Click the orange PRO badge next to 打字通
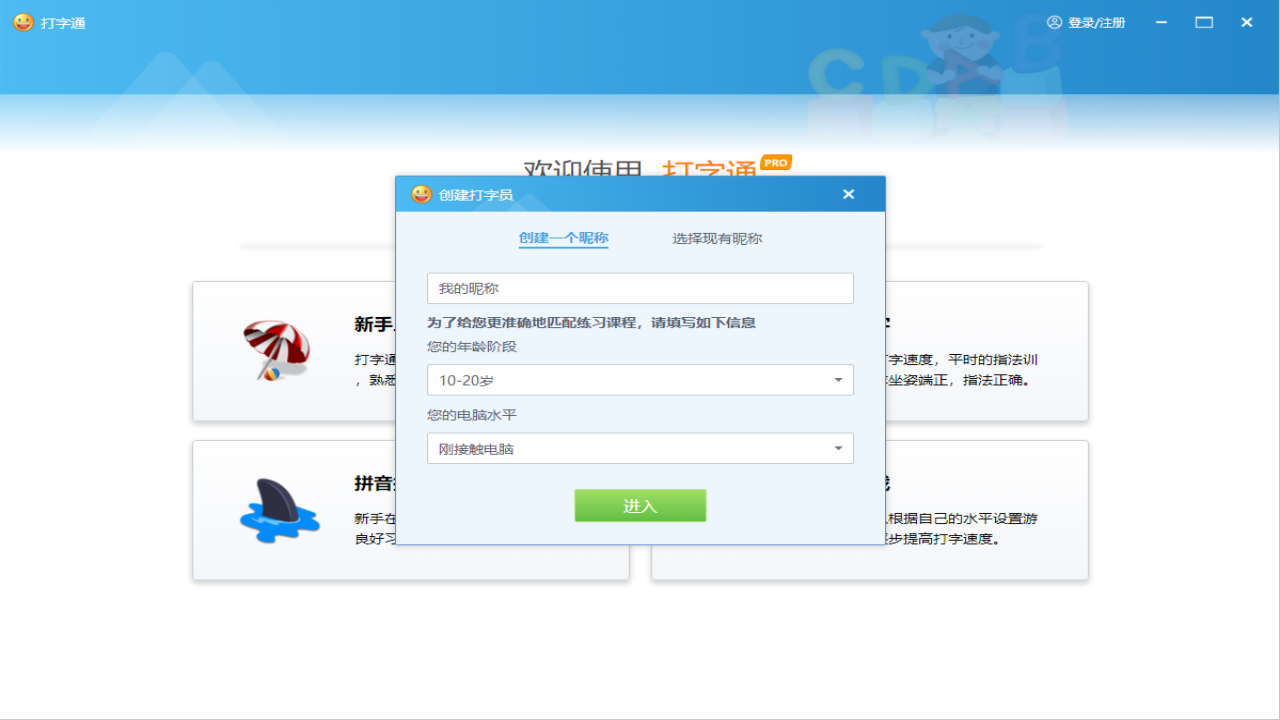The height and width of the screenshot is (720, 1280). (775, 162)
